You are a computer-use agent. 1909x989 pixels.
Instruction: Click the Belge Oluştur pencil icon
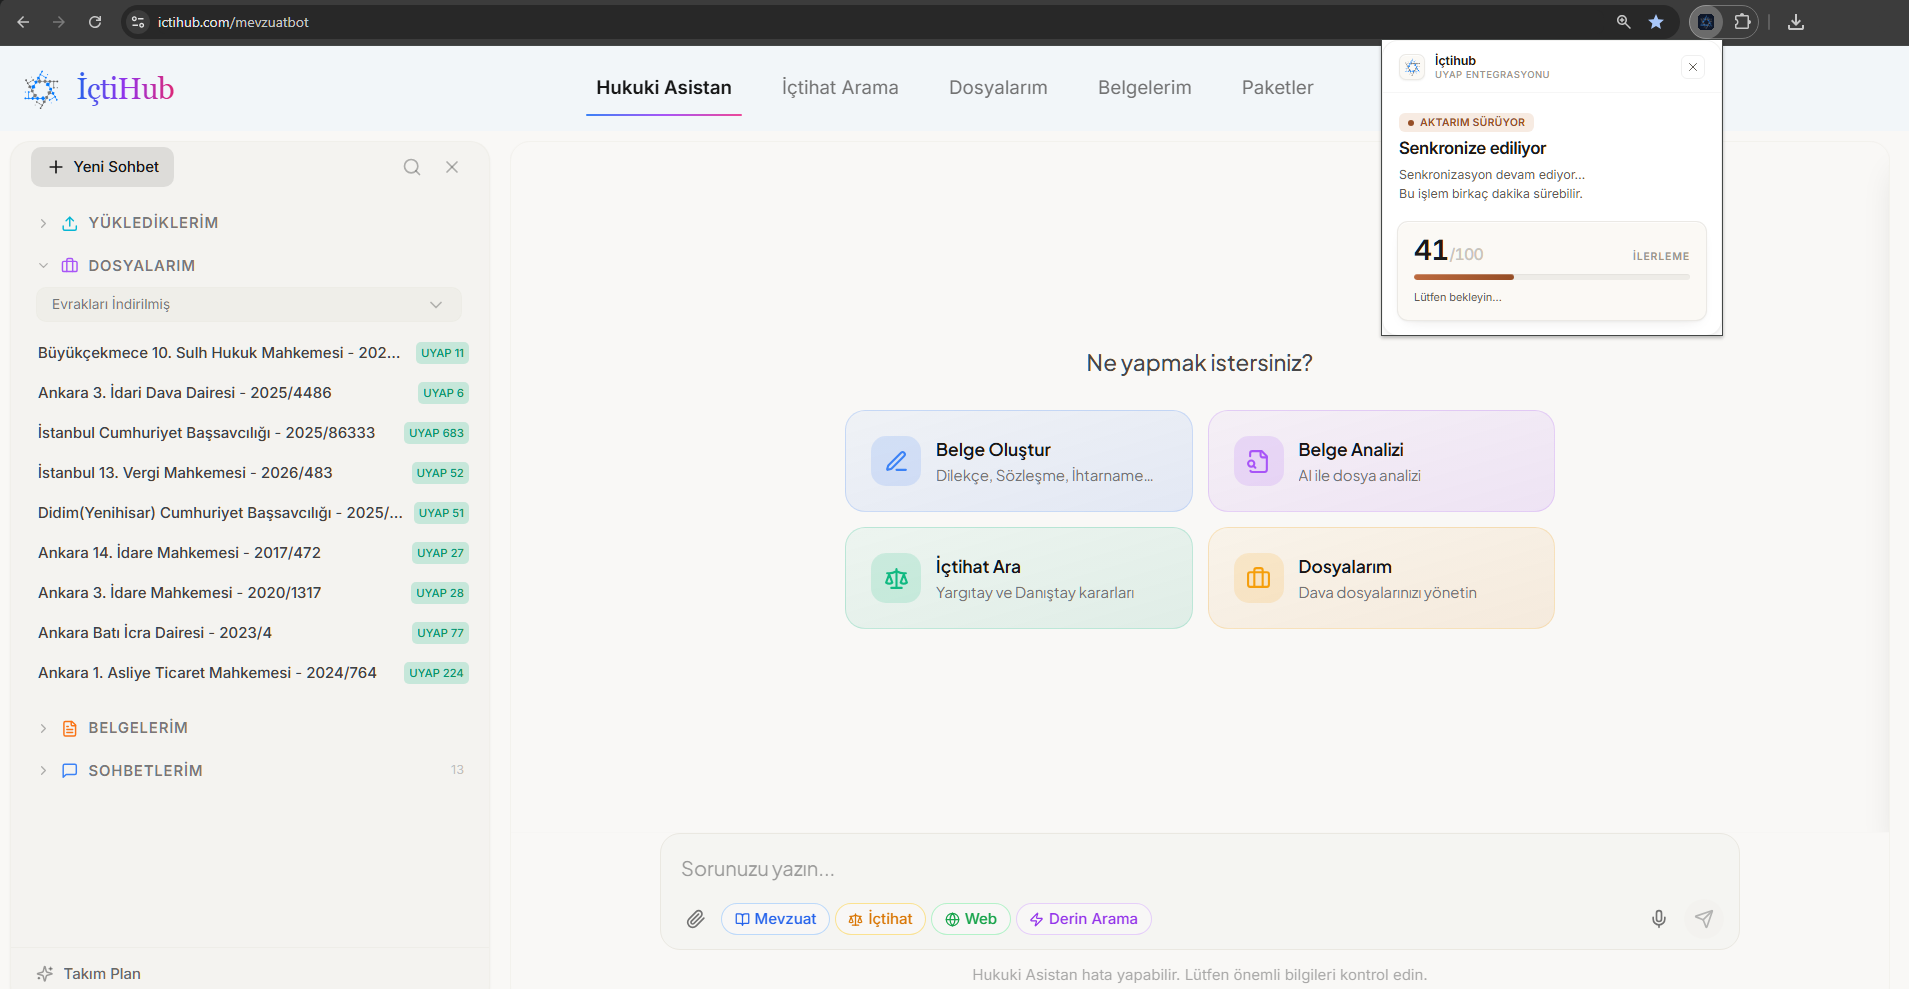(896, 461)
